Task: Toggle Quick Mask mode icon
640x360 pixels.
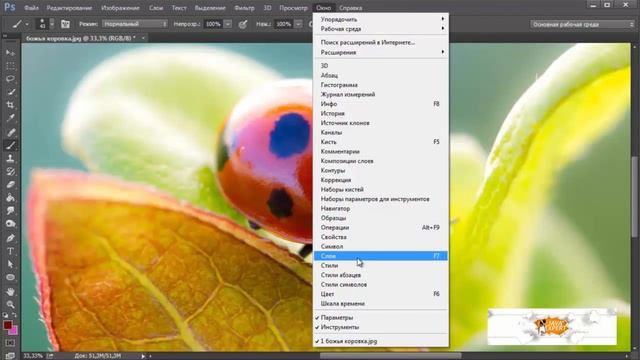Action: [x=10, y=343]
